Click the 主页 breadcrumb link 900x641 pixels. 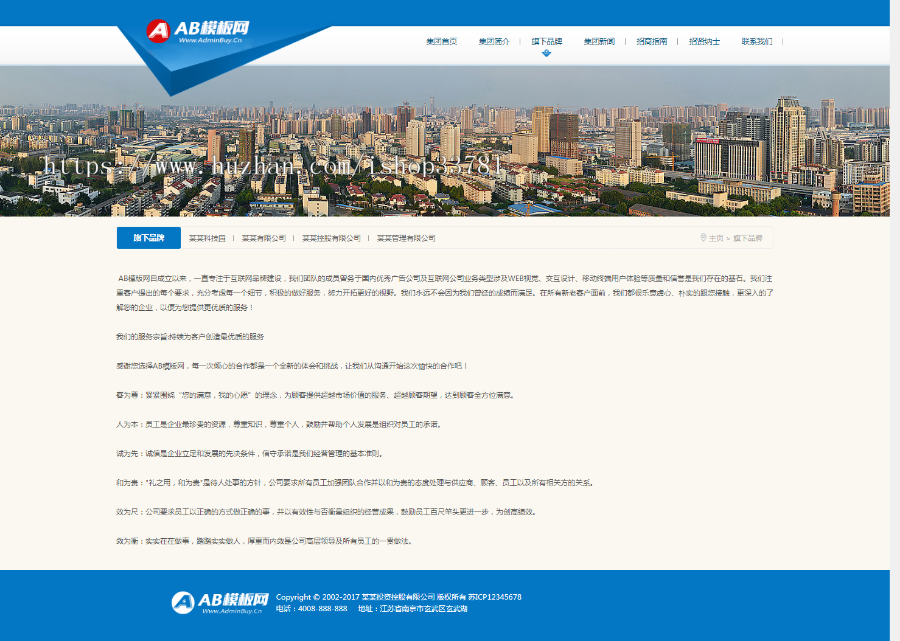click(718, 236)
